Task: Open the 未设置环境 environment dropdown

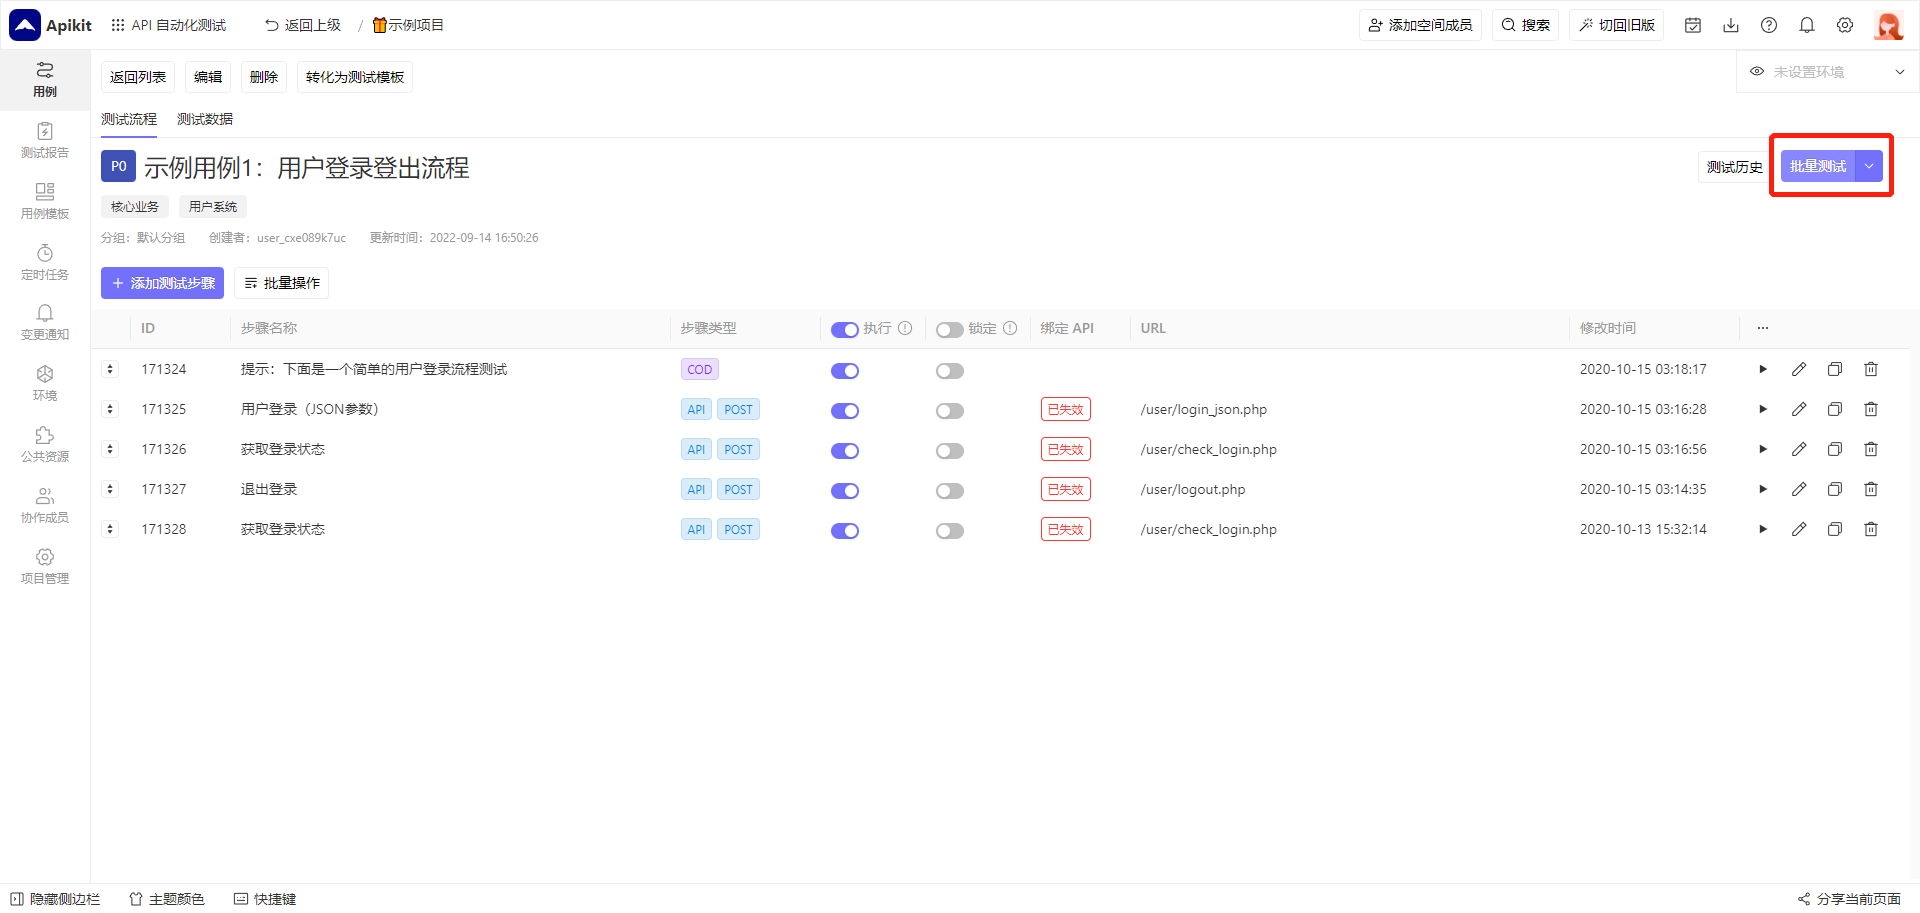Action: point(1826,72)
